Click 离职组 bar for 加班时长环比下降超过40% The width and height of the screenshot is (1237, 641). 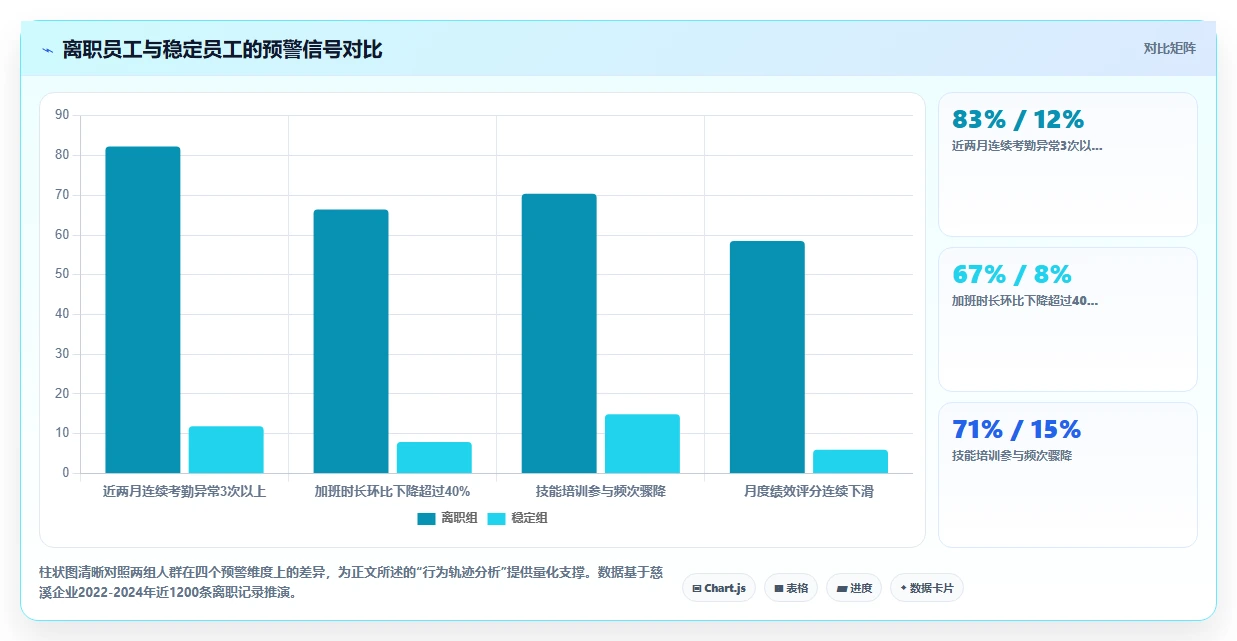click(x=351, y=341)
